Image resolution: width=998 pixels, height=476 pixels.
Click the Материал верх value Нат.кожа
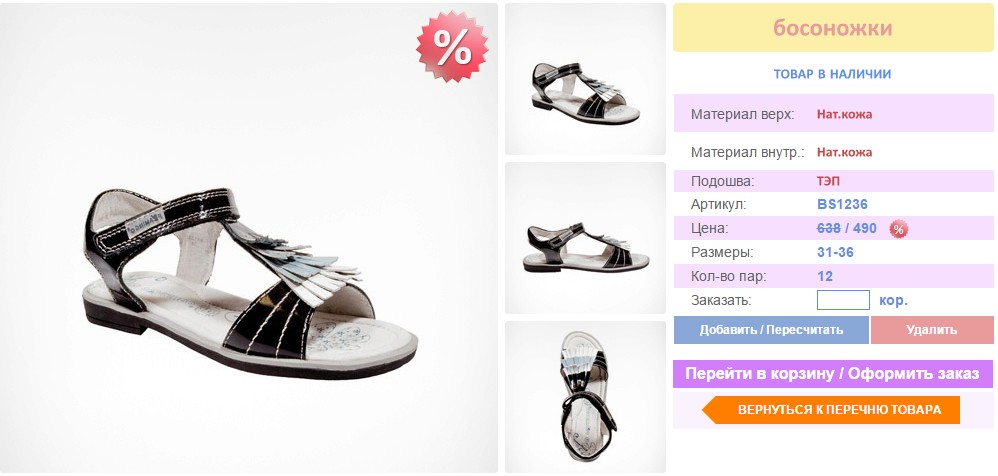[845, 115]
